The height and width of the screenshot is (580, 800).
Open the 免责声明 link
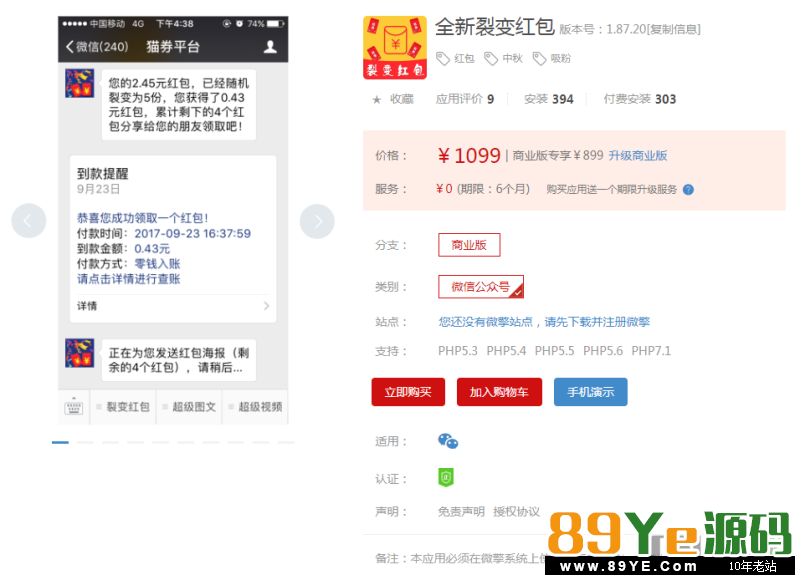[x=461, y=512]
